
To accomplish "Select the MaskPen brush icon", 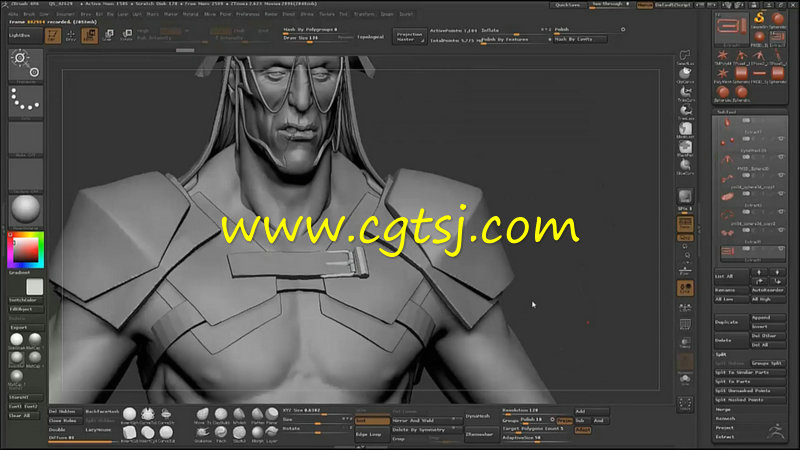I will coord(685,148).
